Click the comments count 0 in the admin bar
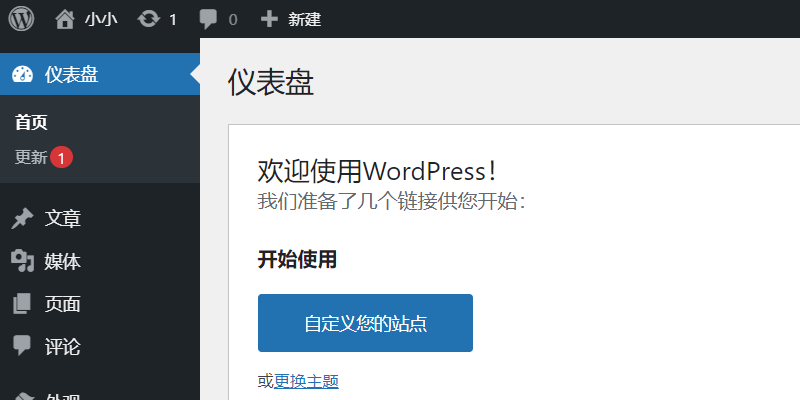800x400 pixels. point(233,20)
